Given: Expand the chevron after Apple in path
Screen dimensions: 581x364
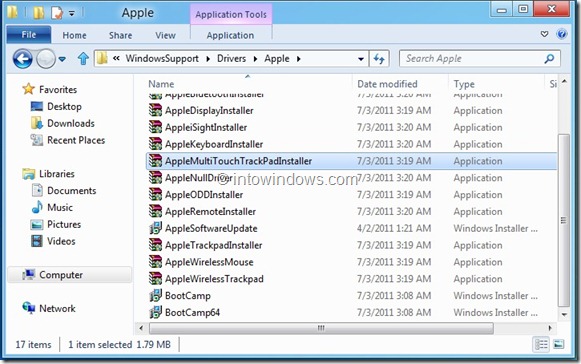Looking at the screenshot, I should (299, 59).
